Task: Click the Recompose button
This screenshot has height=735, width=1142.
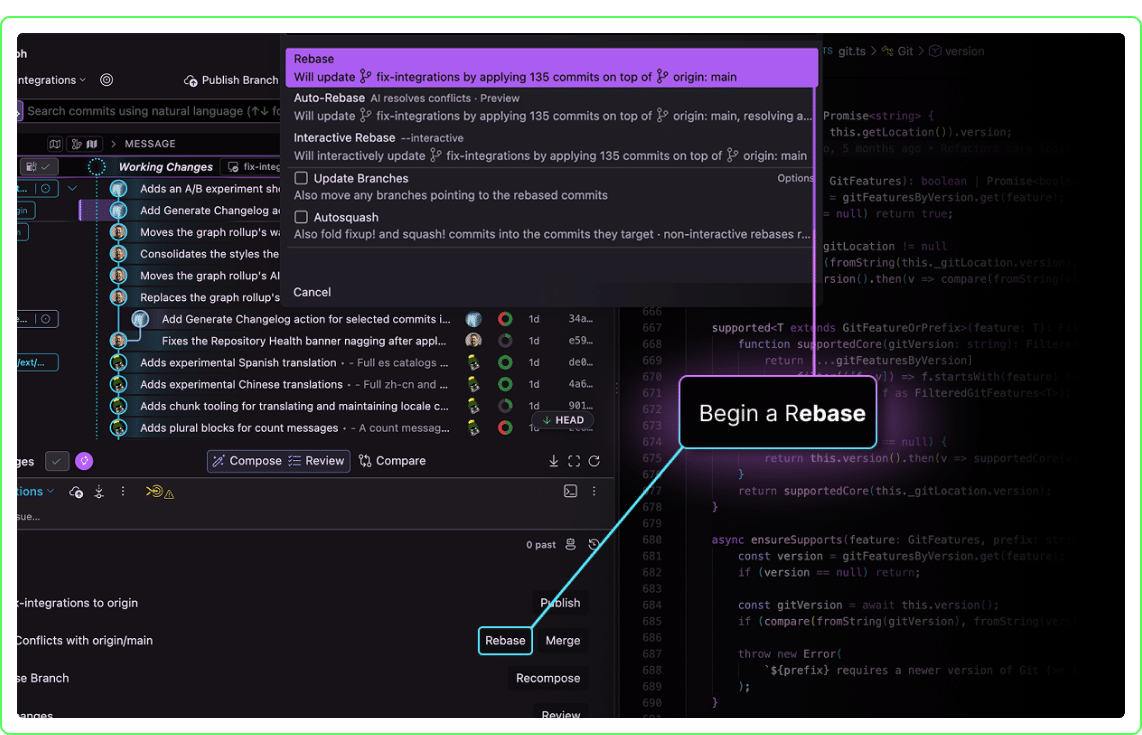Action: pyautogui.click(x=548, y=678)
